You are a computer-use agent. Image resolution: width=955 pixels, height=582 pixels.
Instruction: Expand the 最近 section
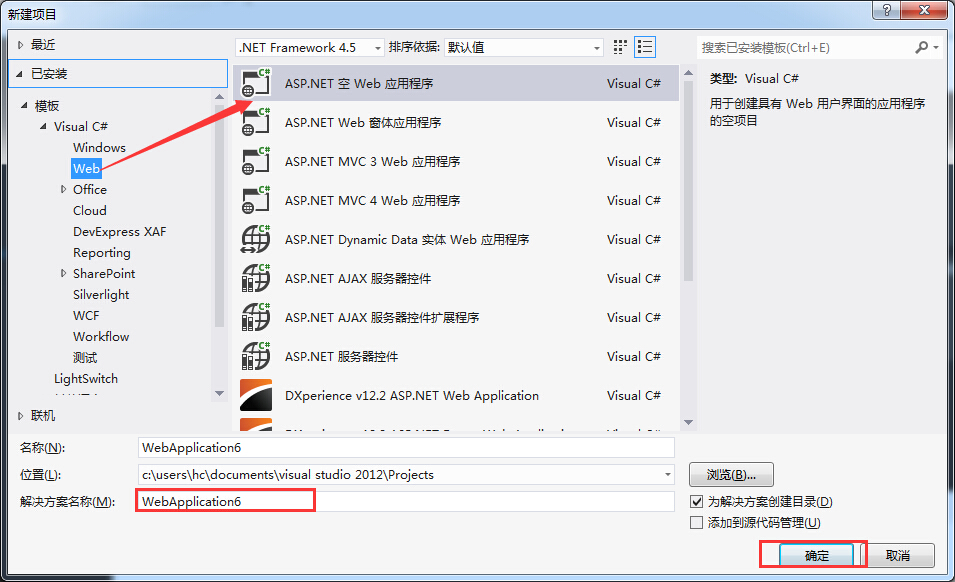20,44
